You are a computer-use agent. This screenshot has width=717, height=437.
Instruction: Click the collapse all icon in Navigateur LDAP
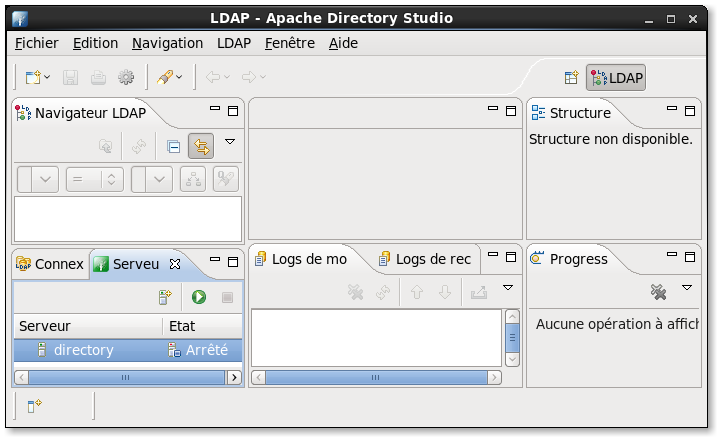pos(173,146)
